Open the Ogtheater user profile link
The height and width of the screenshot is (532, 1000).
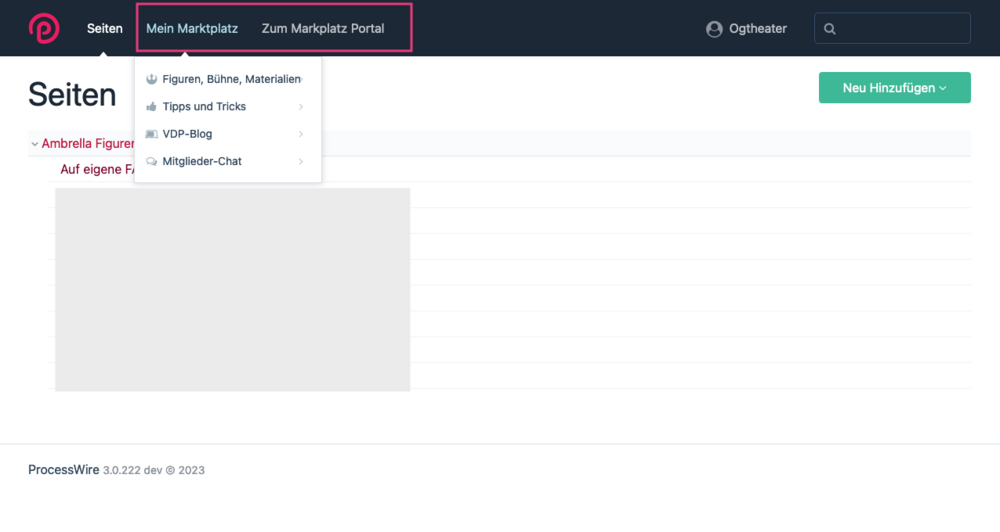coord(757,29)
